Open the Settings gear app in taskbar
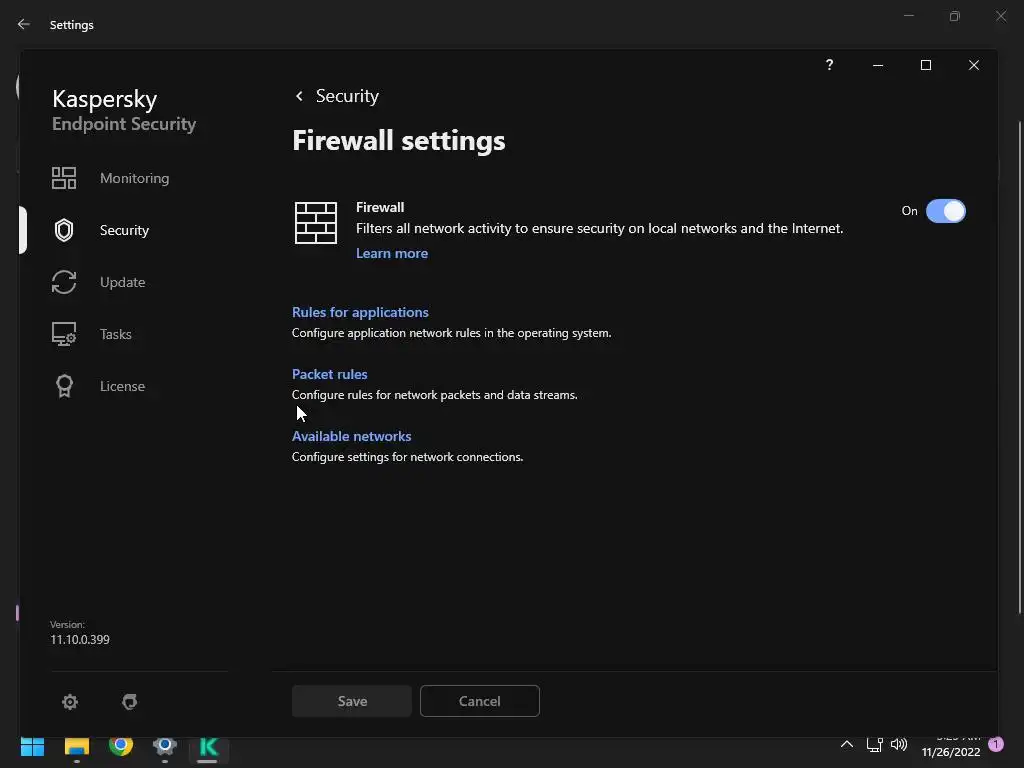 (x=165, y=745)
